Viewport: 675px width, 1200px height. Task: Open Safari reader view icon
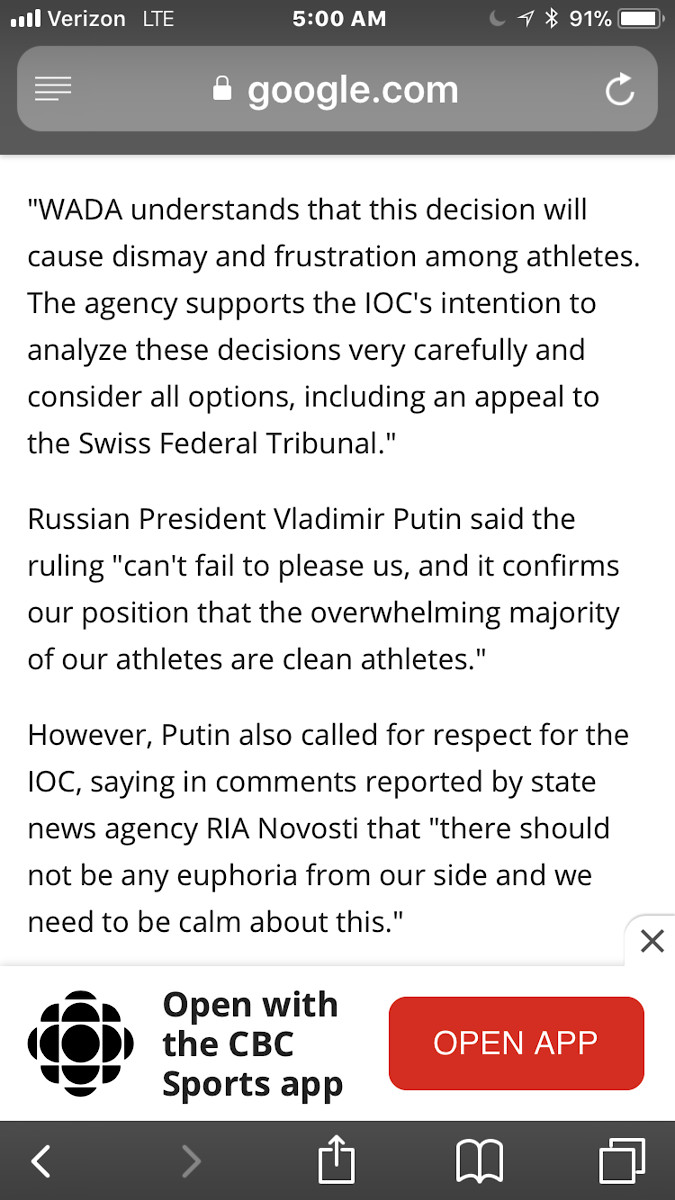53,90
